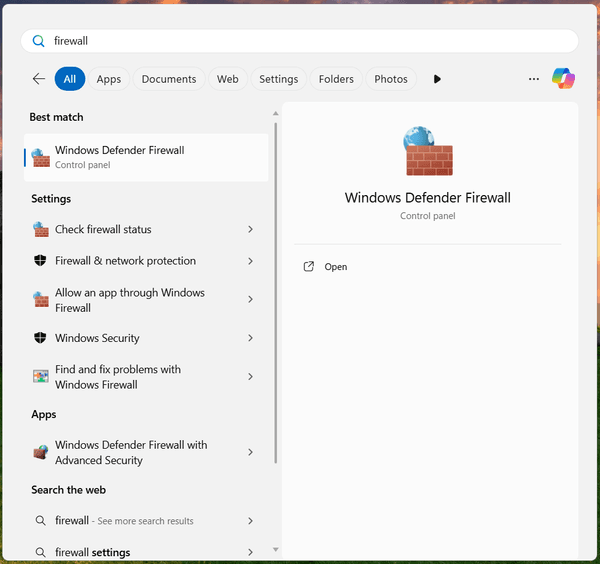The width and height of the screenshot is (600, 564).
Task: Select the Settings filter tab
Action: click(x=278, y=79)
